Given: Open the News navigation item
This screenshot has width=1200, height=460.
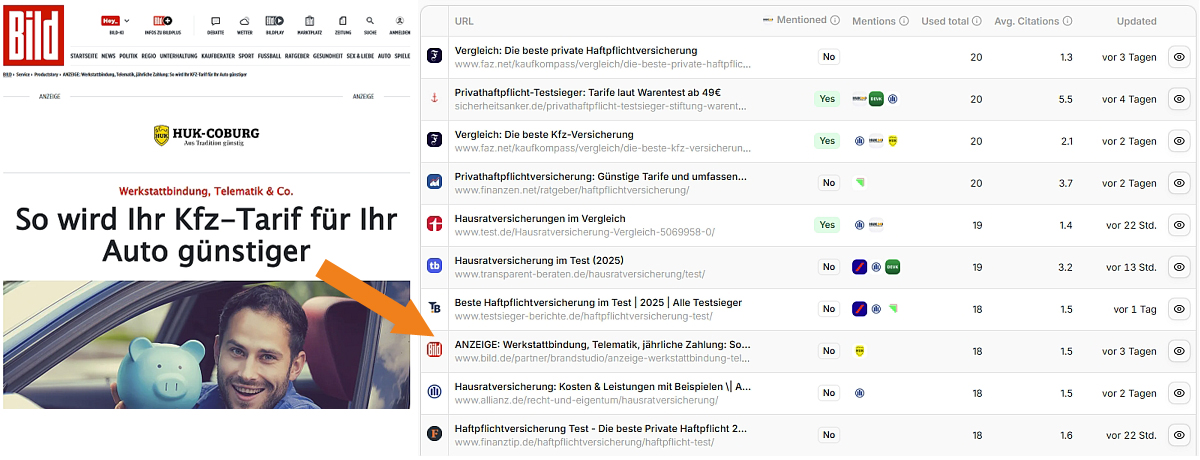Looking at the screenshot, I should pos(108,57).
